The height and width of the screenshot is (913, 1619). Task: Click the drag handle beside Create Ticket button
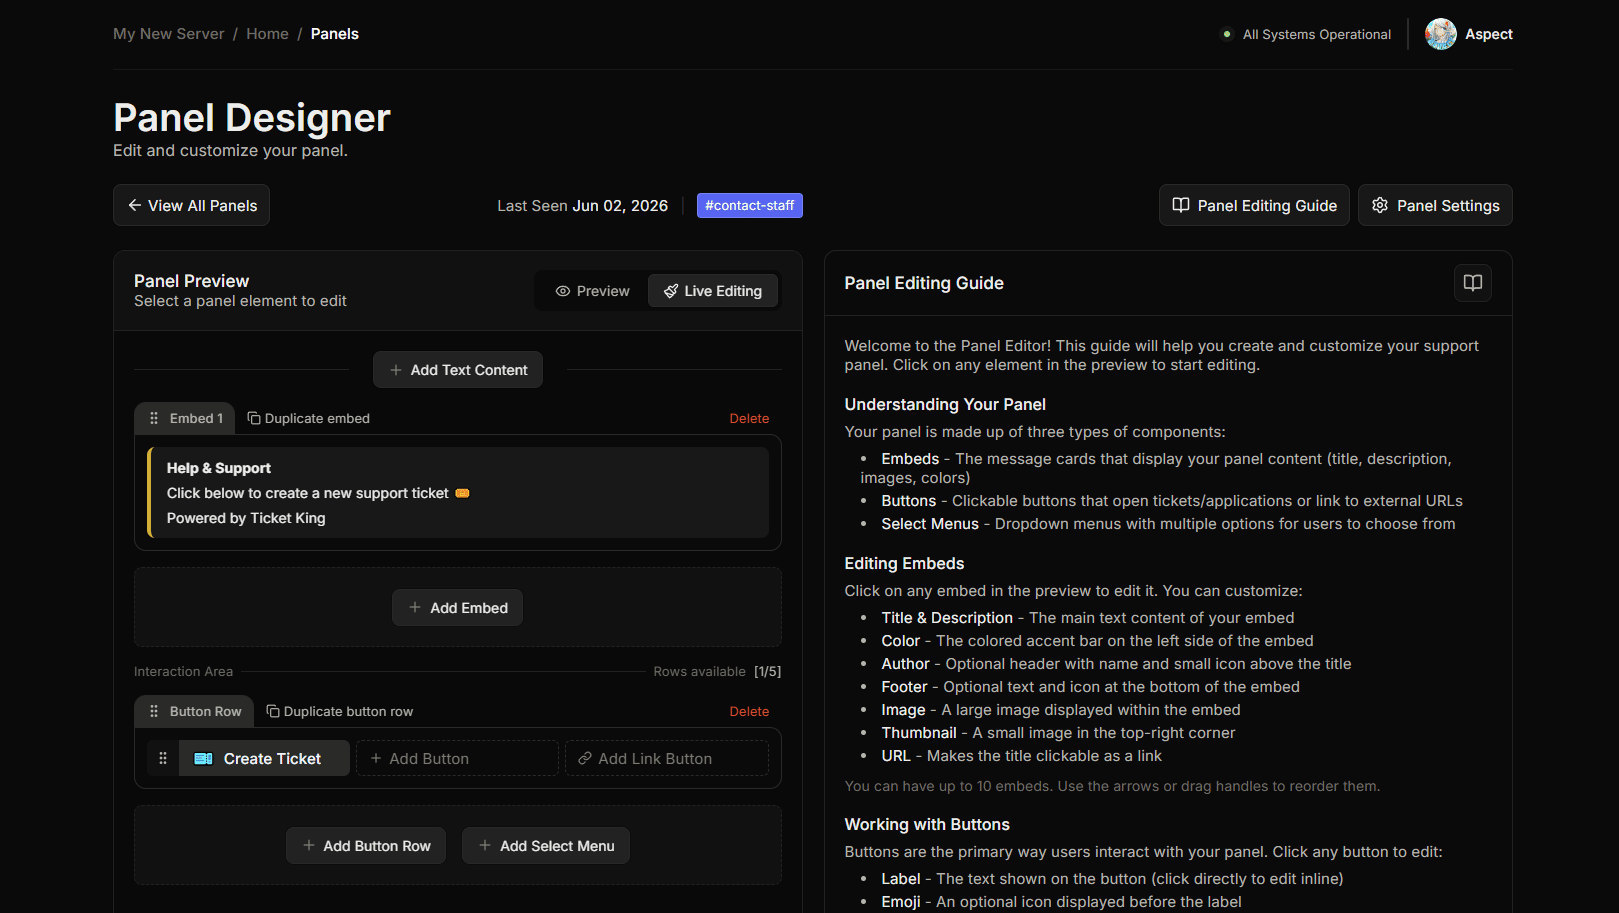(163, 758)
